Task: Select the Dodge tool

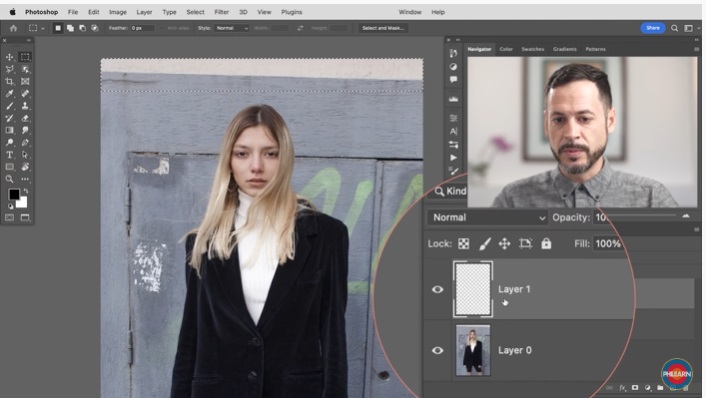Action: (9, 142)
